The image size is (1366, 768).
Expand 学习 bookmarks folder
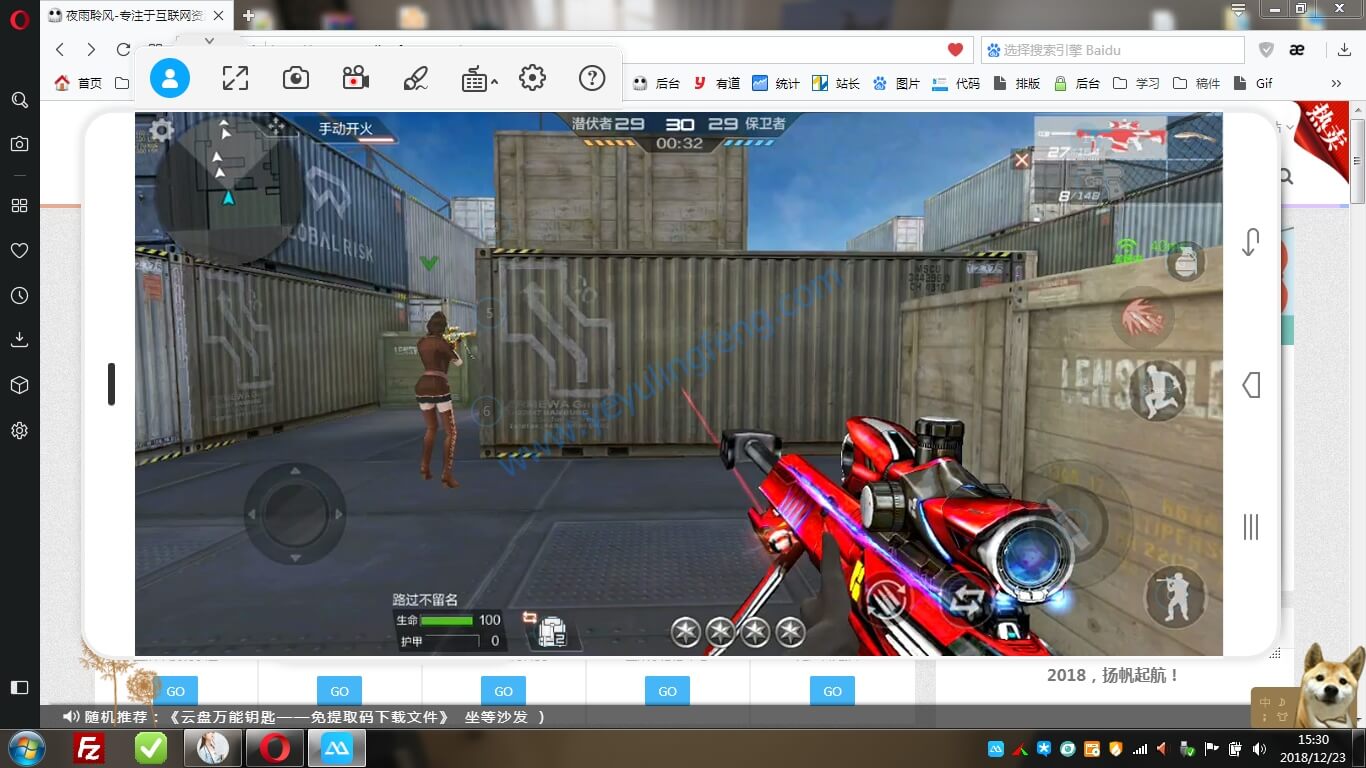1136,84
